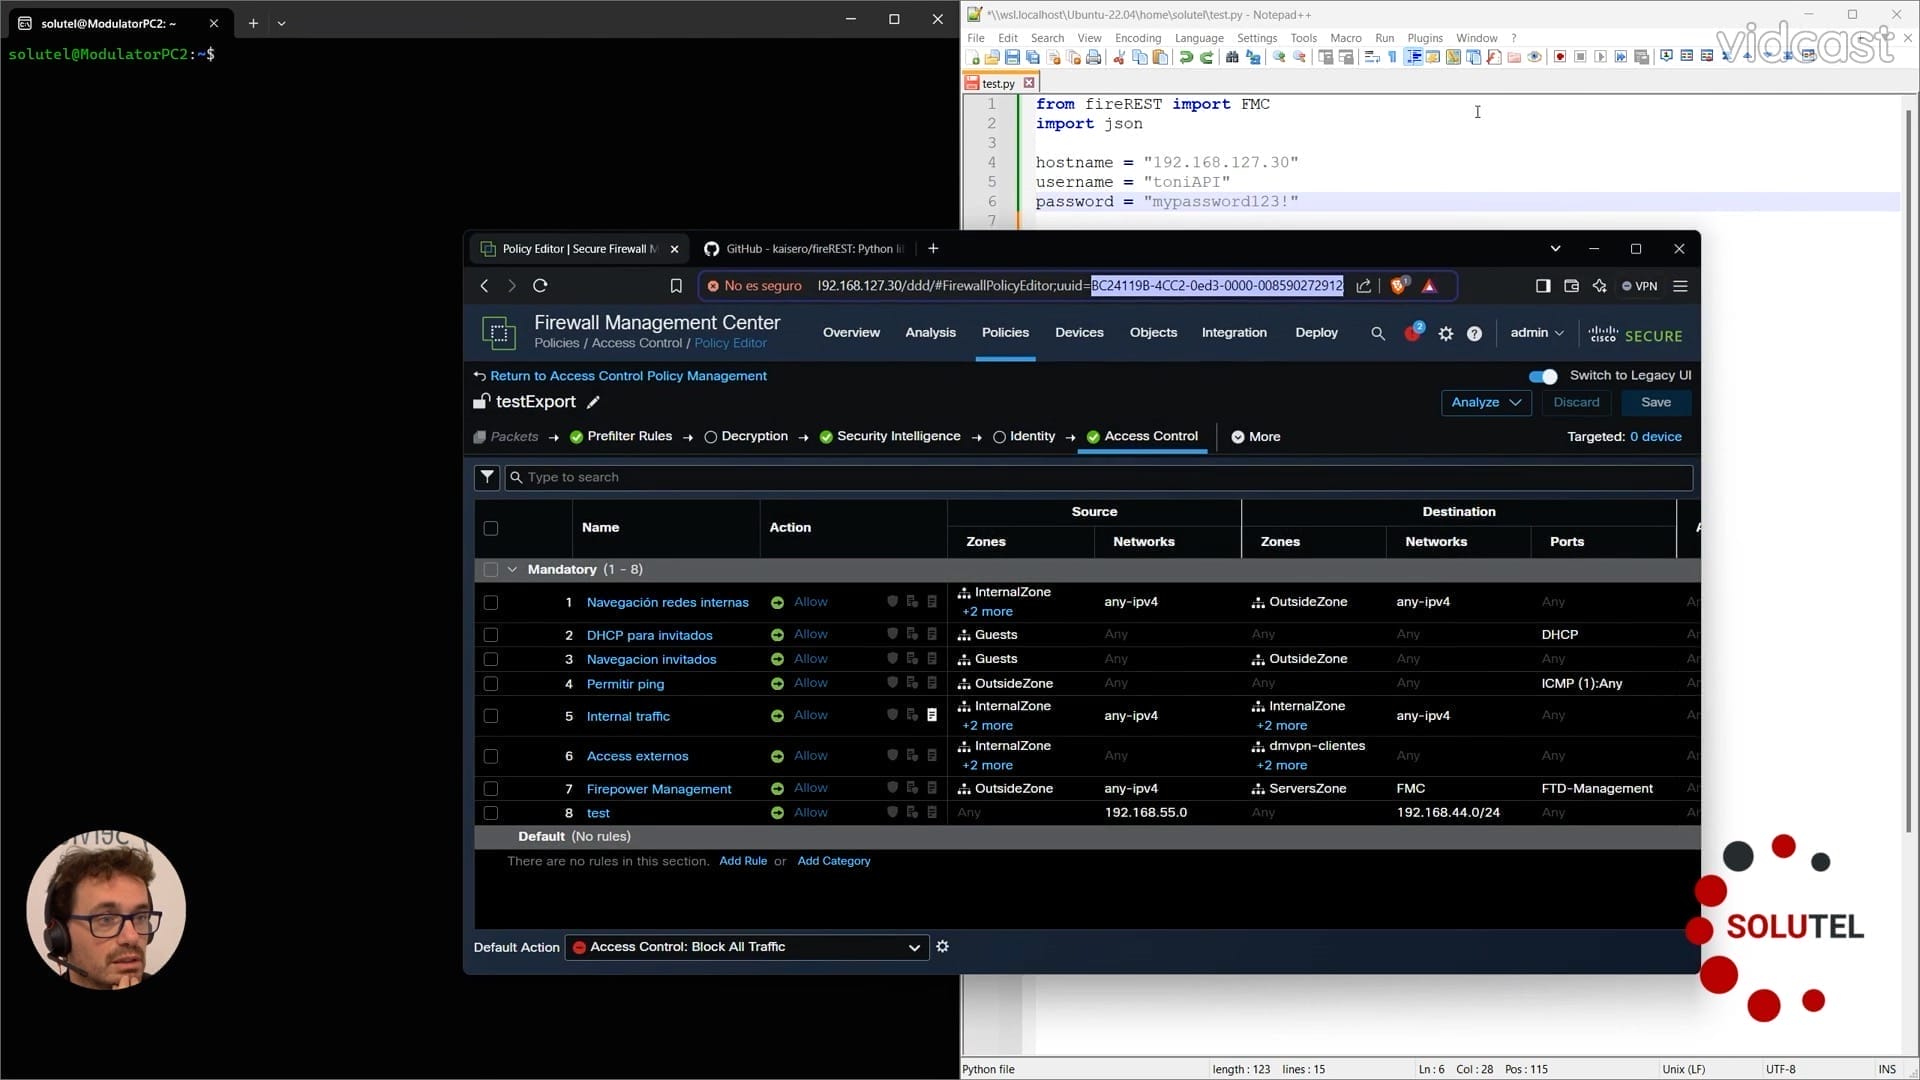Click the system settings gear icon

(1445, 334)
